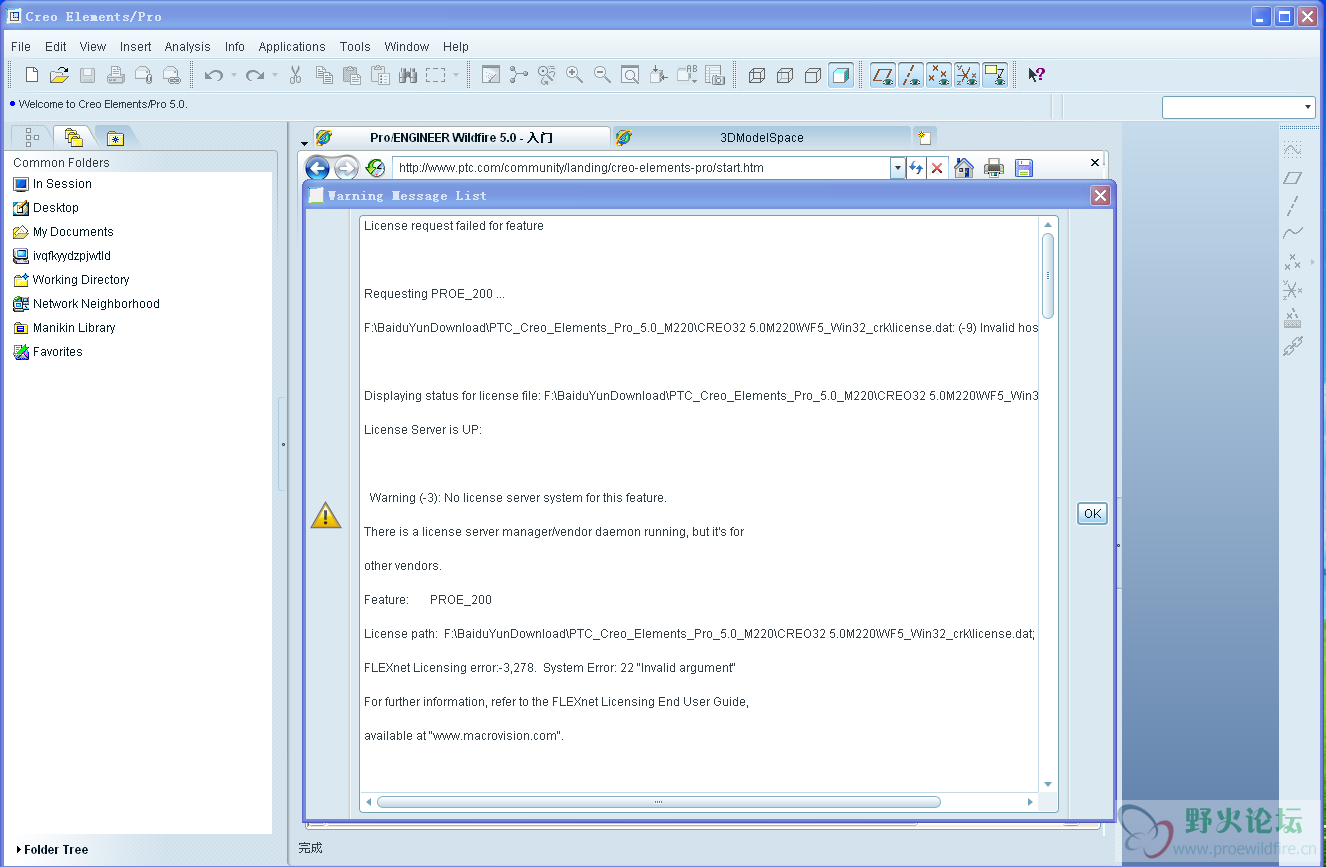Click the Print icon in the main toolbar
Screen dimensions: 1326x867
(x=115, y=75)
